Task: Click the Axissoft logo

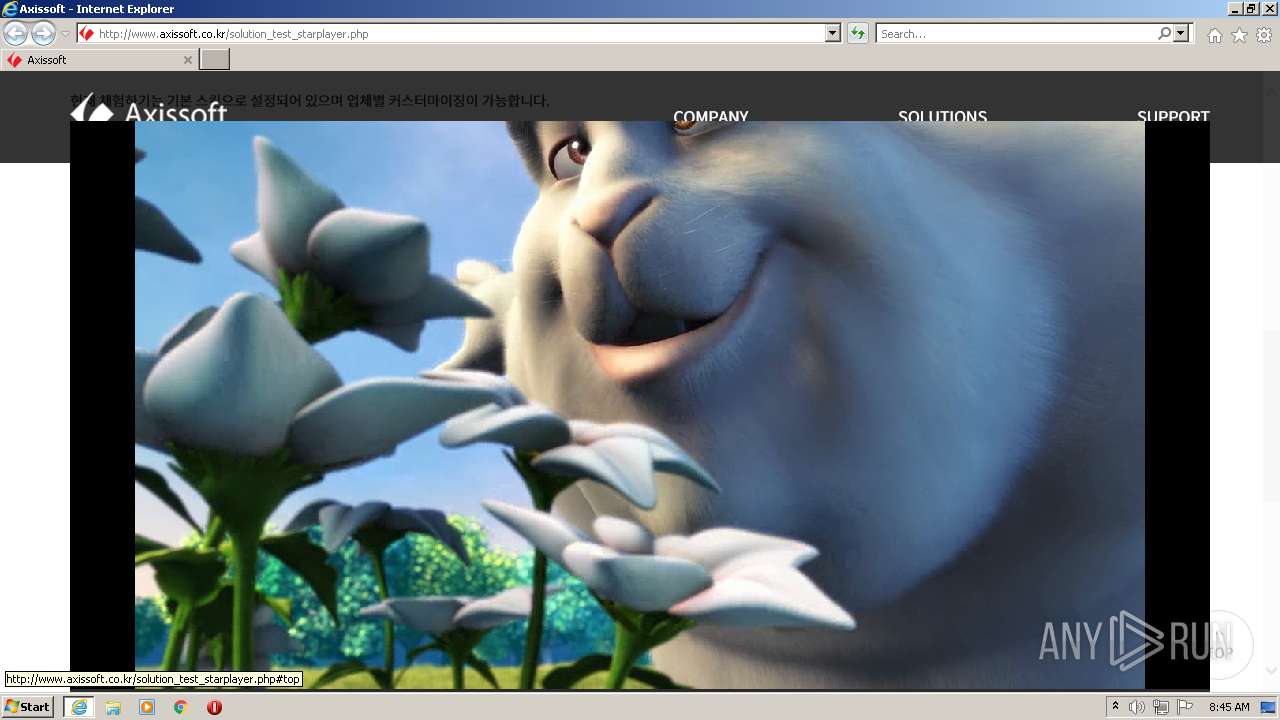Action: [x=149, y=110]
